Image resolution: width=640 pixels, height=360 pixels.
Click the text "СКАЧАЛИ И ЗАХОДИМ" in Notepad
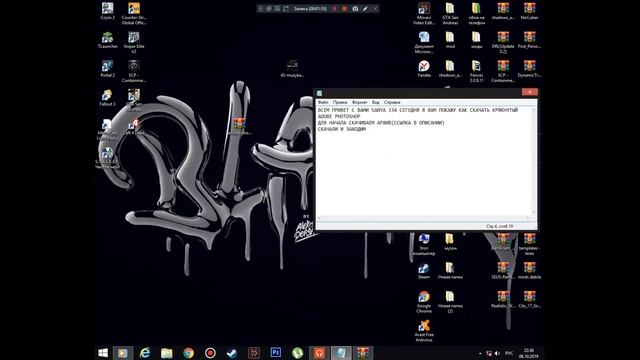pyautogui.click(x=342, y=129)
